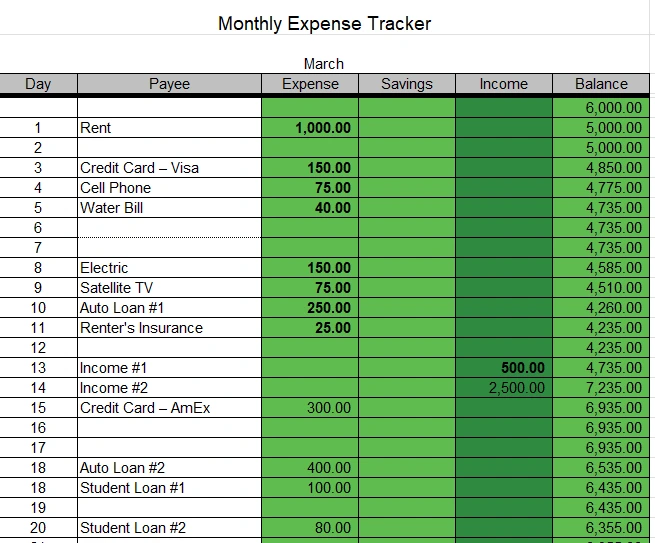Click the "40.00" expense cell
This screenshot has width=655, height=543.
pyautogui.click(x=310, y=208)
